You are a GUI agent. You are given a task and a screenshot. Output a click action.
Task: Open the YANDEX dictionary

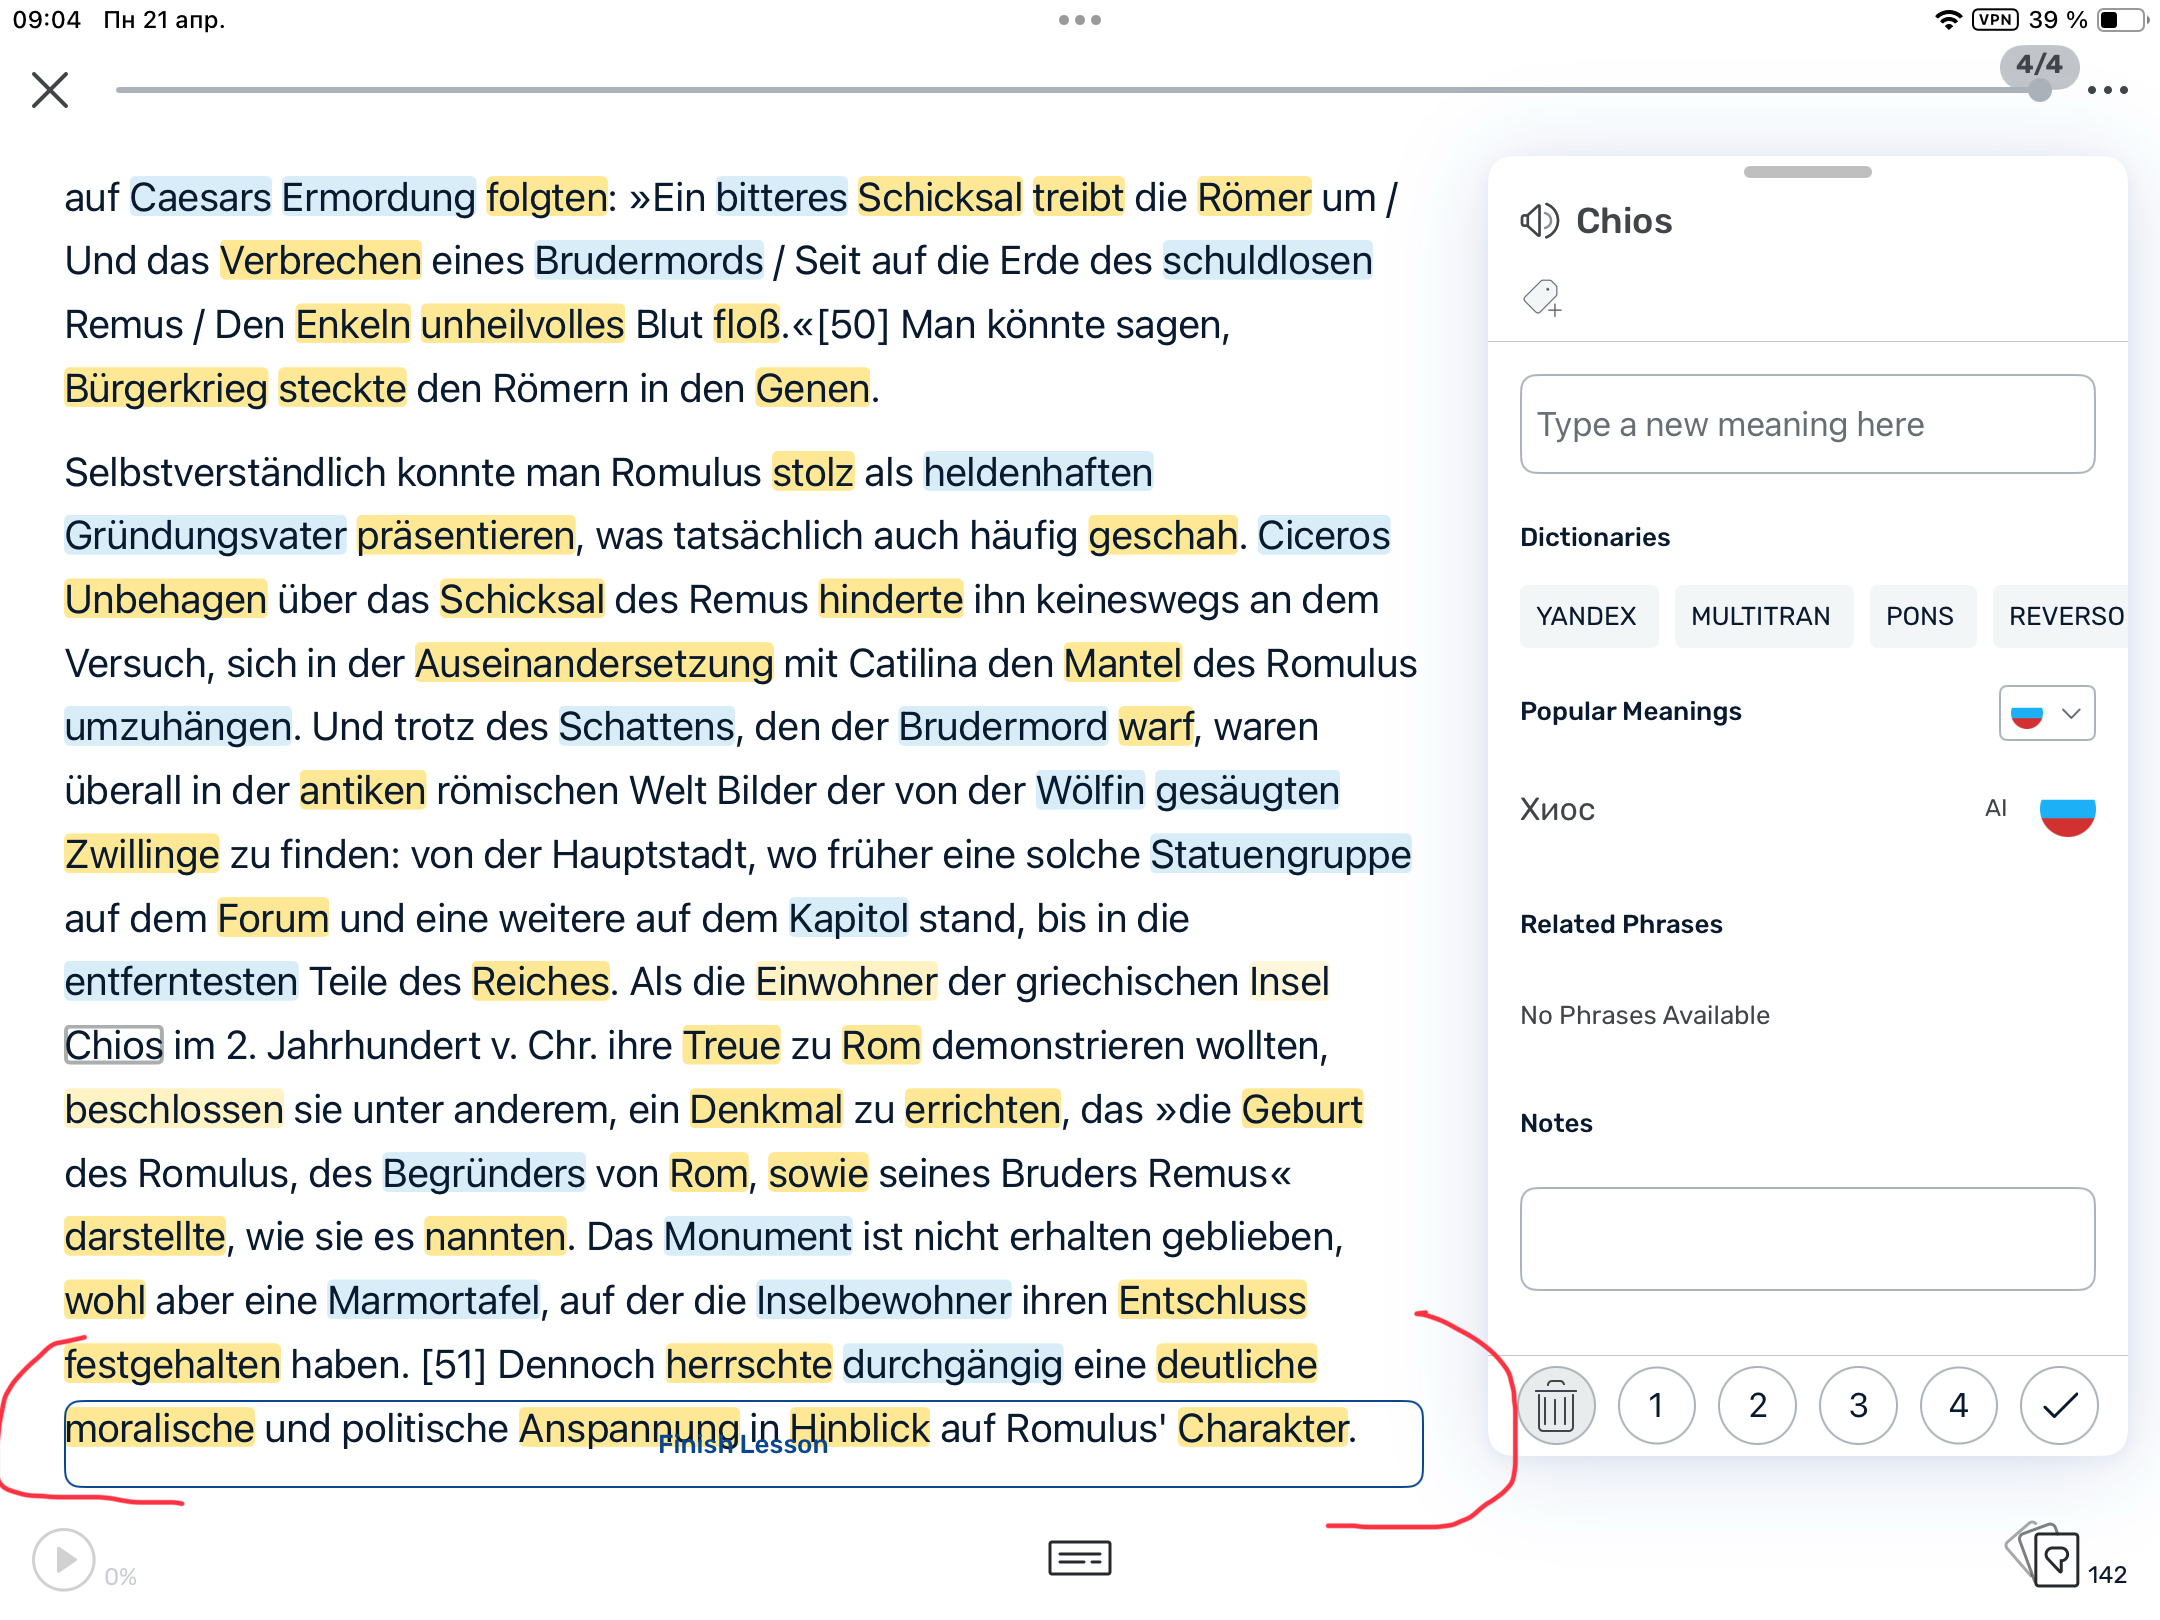[1587, 616]
